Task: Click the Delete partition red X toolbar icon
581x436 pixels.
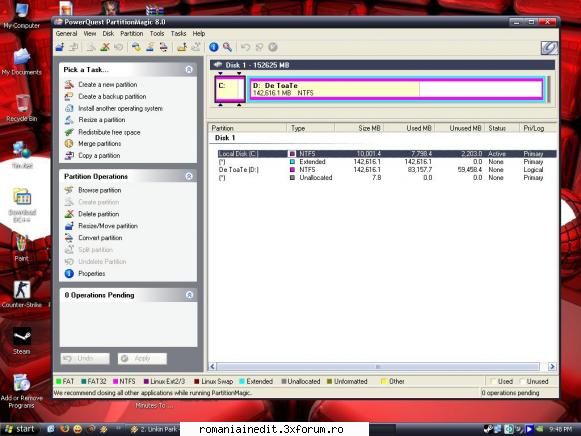Action: (105, 47)
